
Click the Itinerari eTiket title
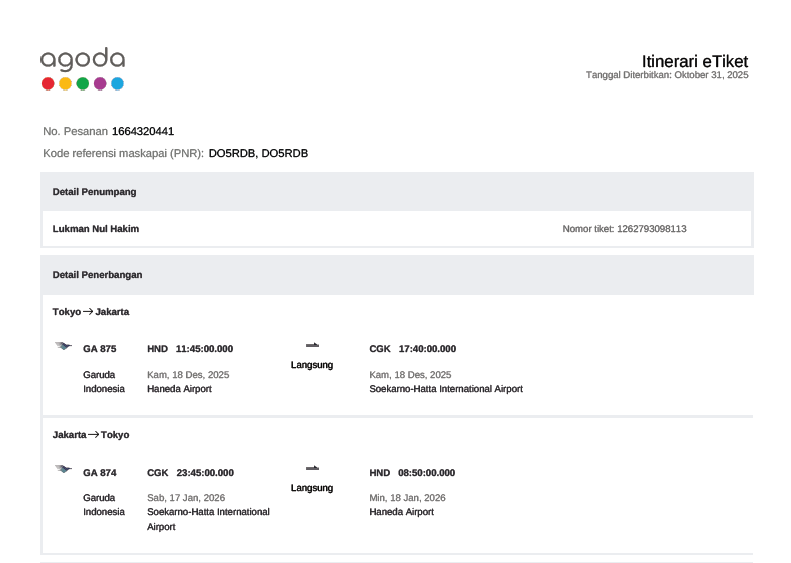pos(694,61)
